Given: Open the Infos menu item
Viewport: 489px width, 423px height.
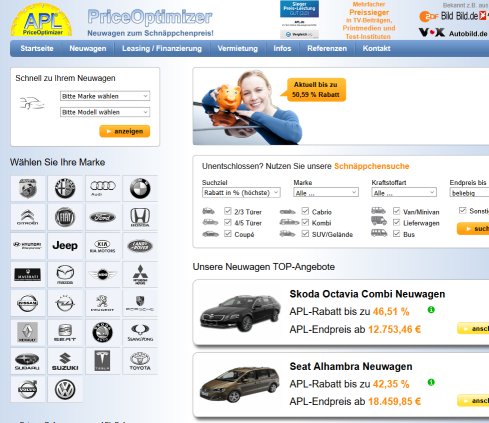Looking at the screenshot, I should point(282,48).
